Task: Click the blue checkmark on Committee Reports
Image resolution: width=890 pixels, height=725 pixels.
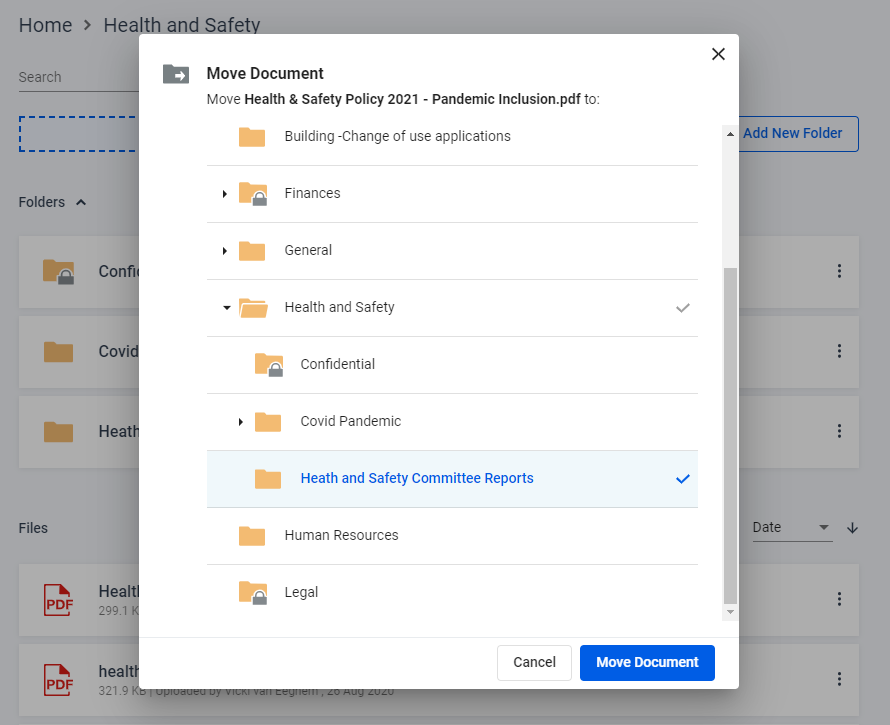Action: (x=683, y=479)
